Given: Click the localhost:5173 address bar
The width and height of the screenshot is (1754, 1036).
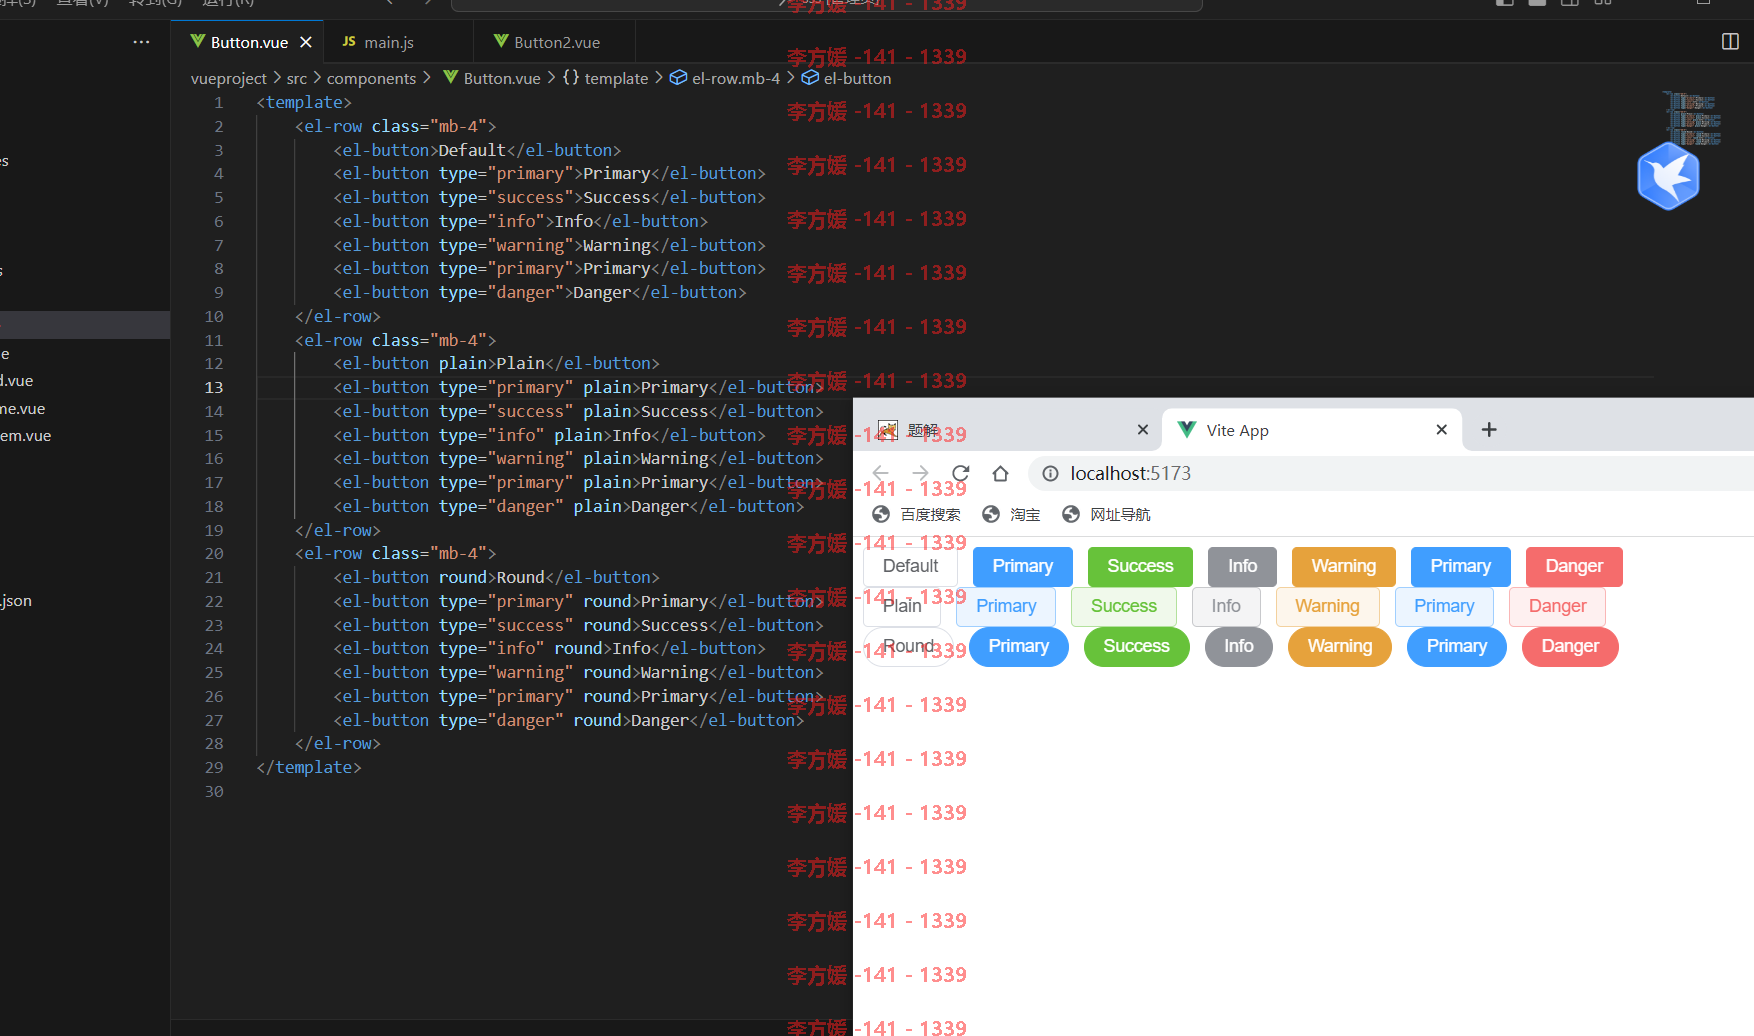Looking at the screenshot, I should (x=1390, y=474).
